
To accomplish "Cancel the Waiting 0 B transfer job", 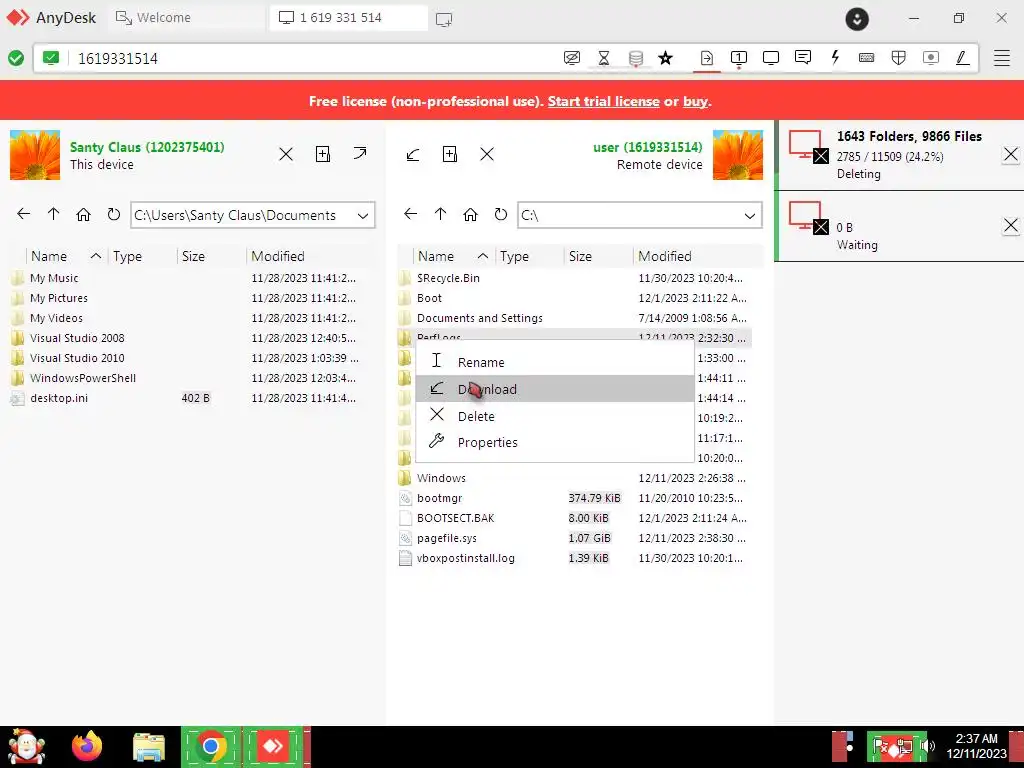I will [1010, 226].
